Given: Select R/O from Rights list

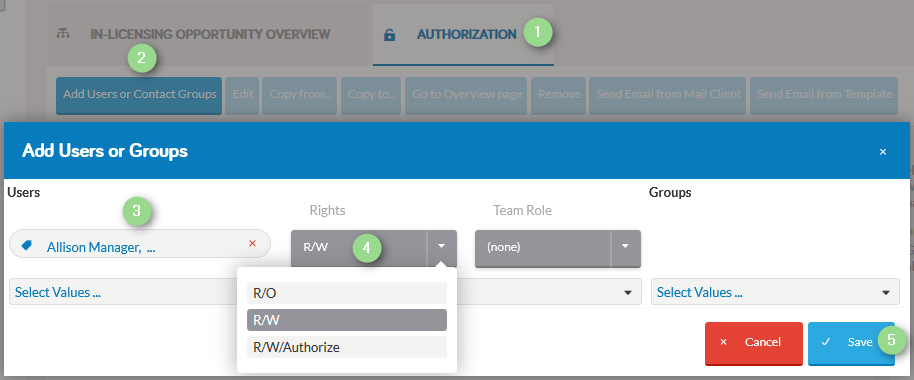Looking at the screenshot, I should click(347, 293).
